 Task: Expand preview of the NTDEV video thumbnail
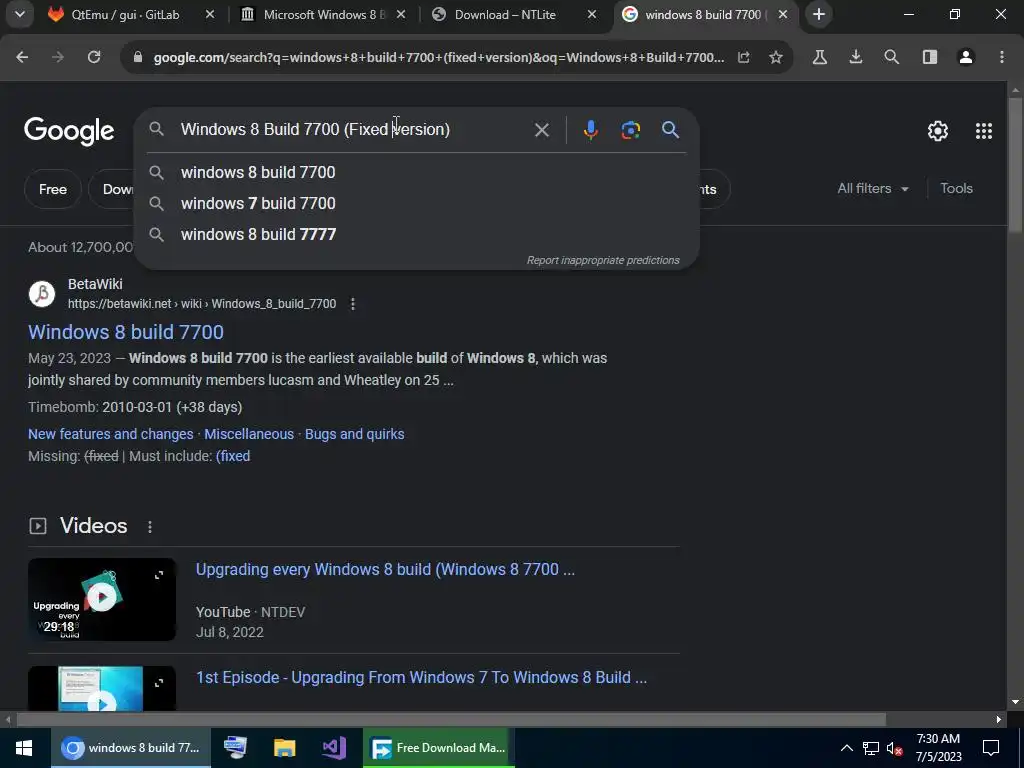[159, 575]
